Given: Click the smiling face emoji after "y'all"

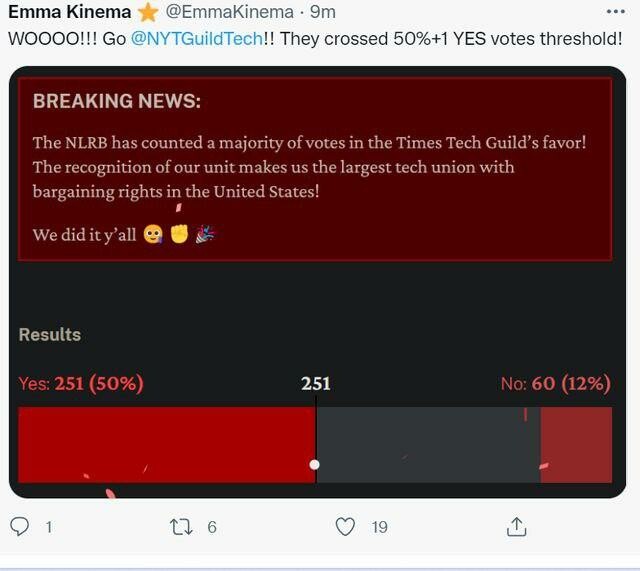Looking at the screenshot, I should click(153, 235).
